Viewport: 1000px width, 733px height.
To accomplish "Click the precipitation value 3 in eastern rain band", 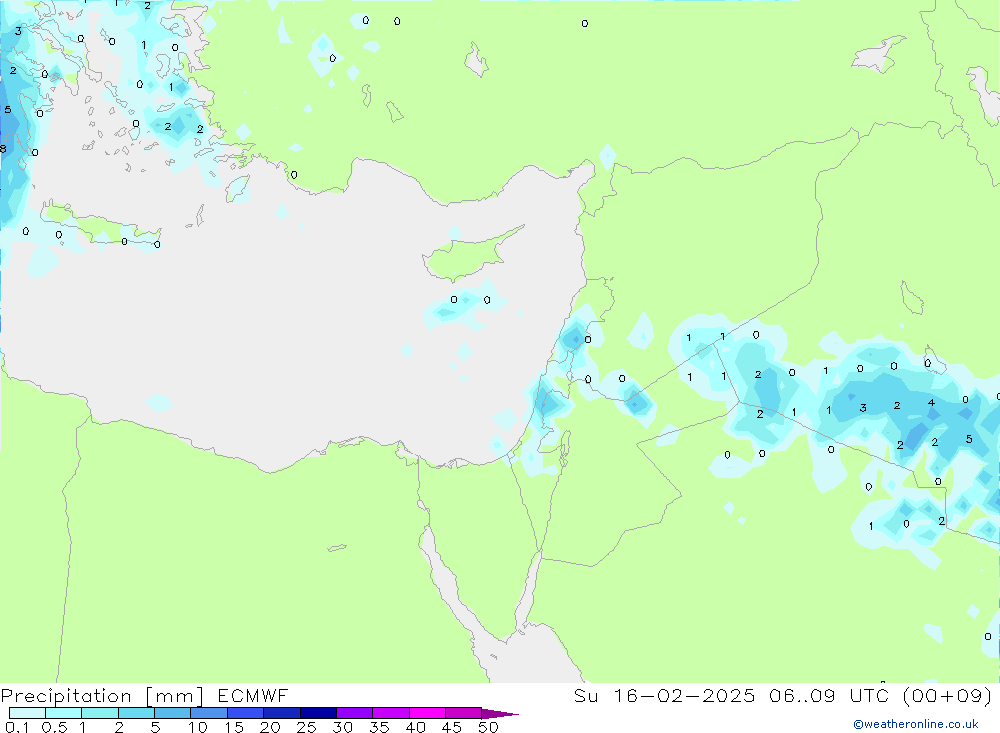I will tap(863, 408).
